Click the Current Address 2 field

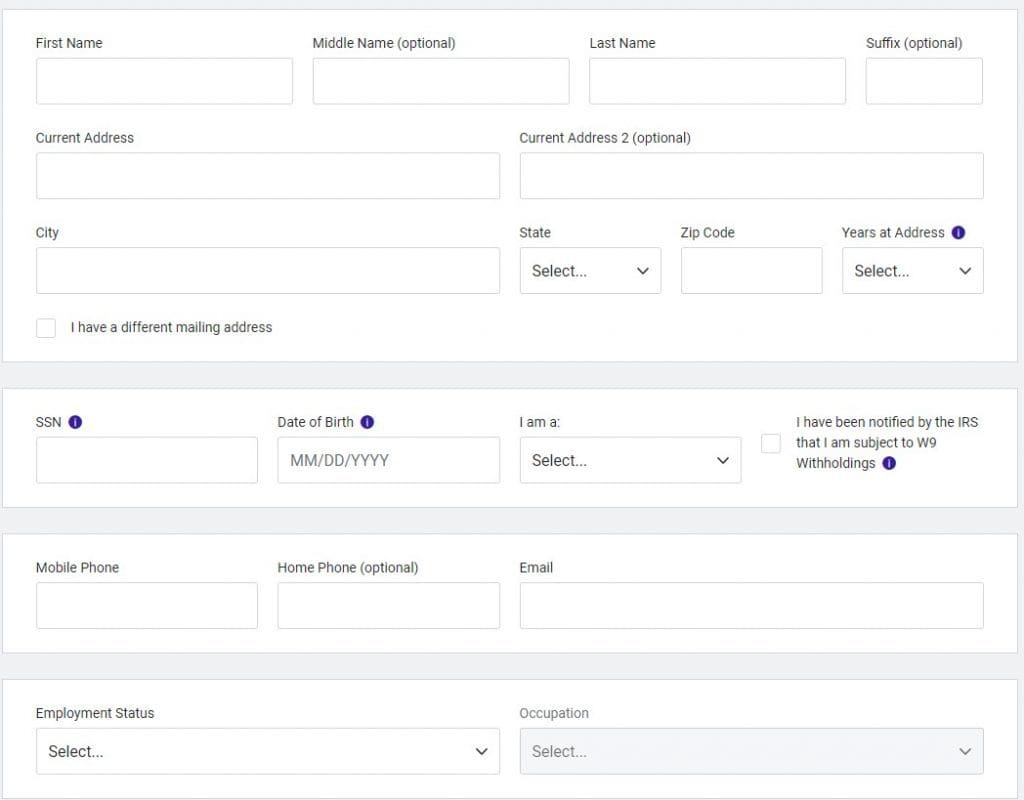click(x=752, y=176)
